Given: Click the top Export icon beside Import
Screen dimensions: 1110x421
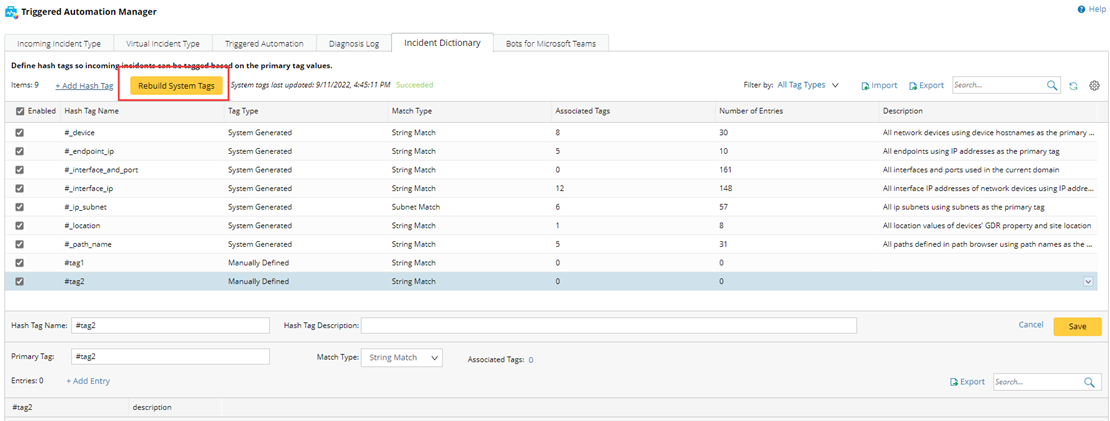Looking at the screenshot, I should point(913,86).
